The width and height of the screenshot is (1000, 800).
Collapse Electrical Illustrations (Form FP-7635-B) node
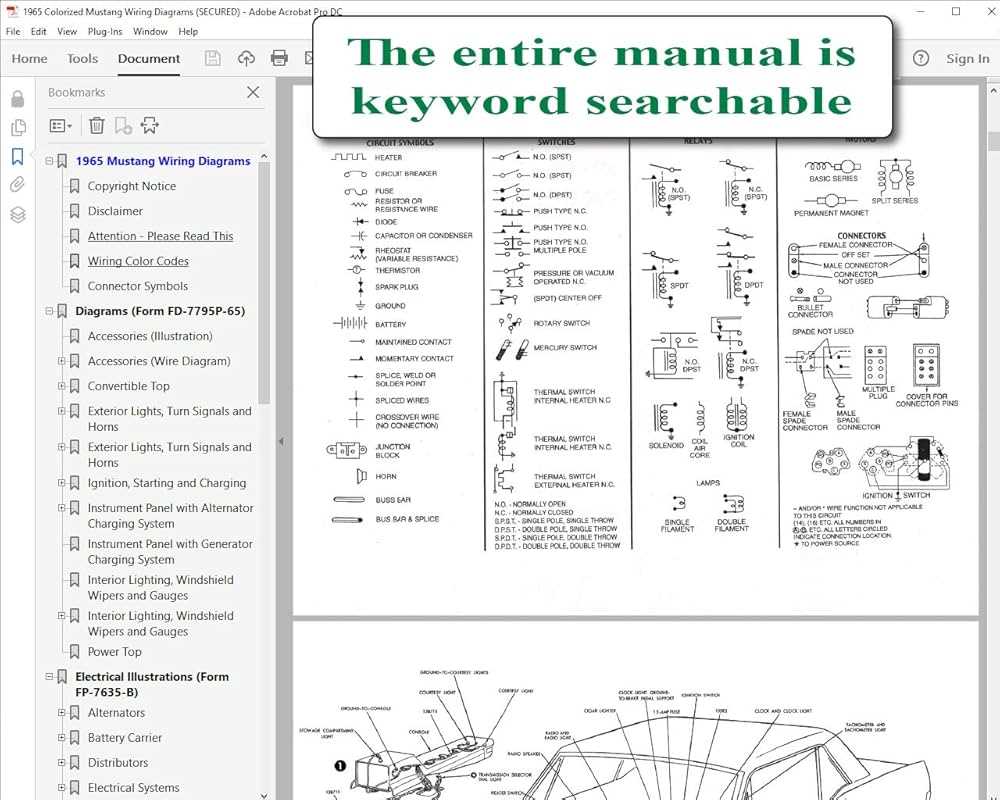point(49,676)
